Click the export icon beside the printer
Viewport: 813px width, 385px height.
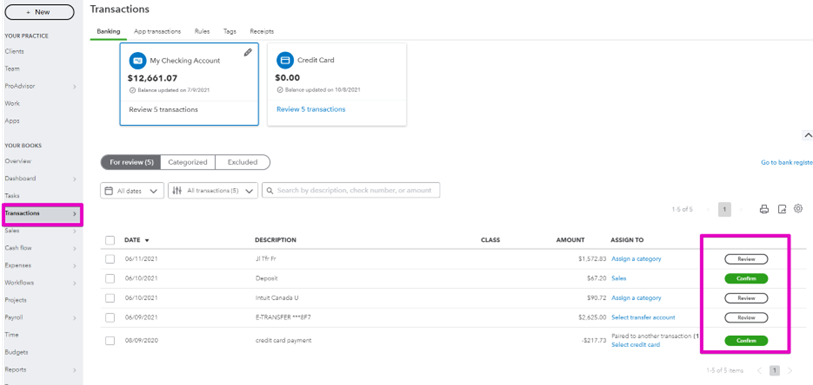782,209
